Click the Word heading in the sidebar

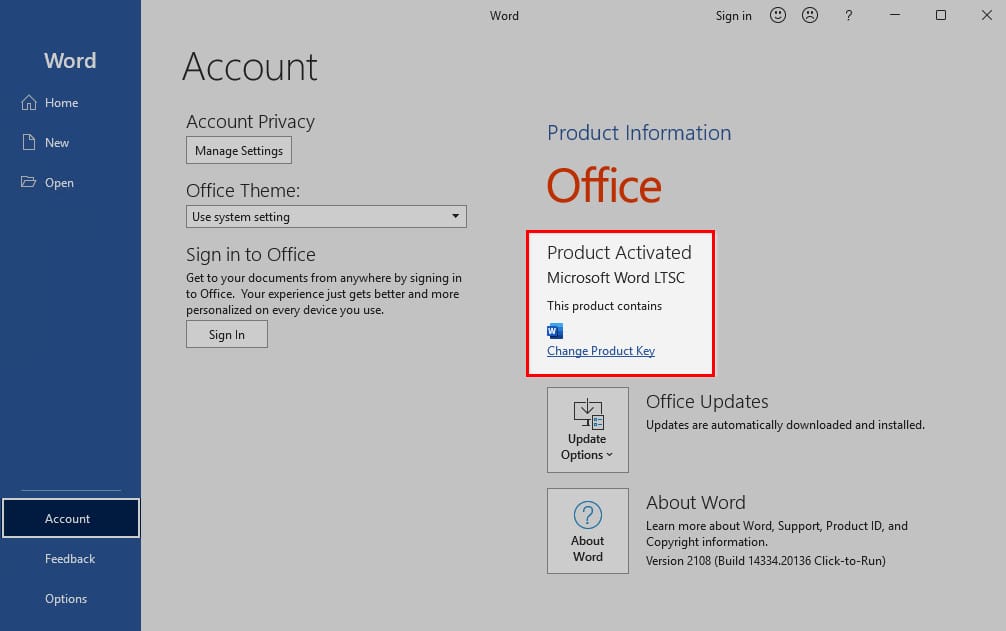[70, 60]
